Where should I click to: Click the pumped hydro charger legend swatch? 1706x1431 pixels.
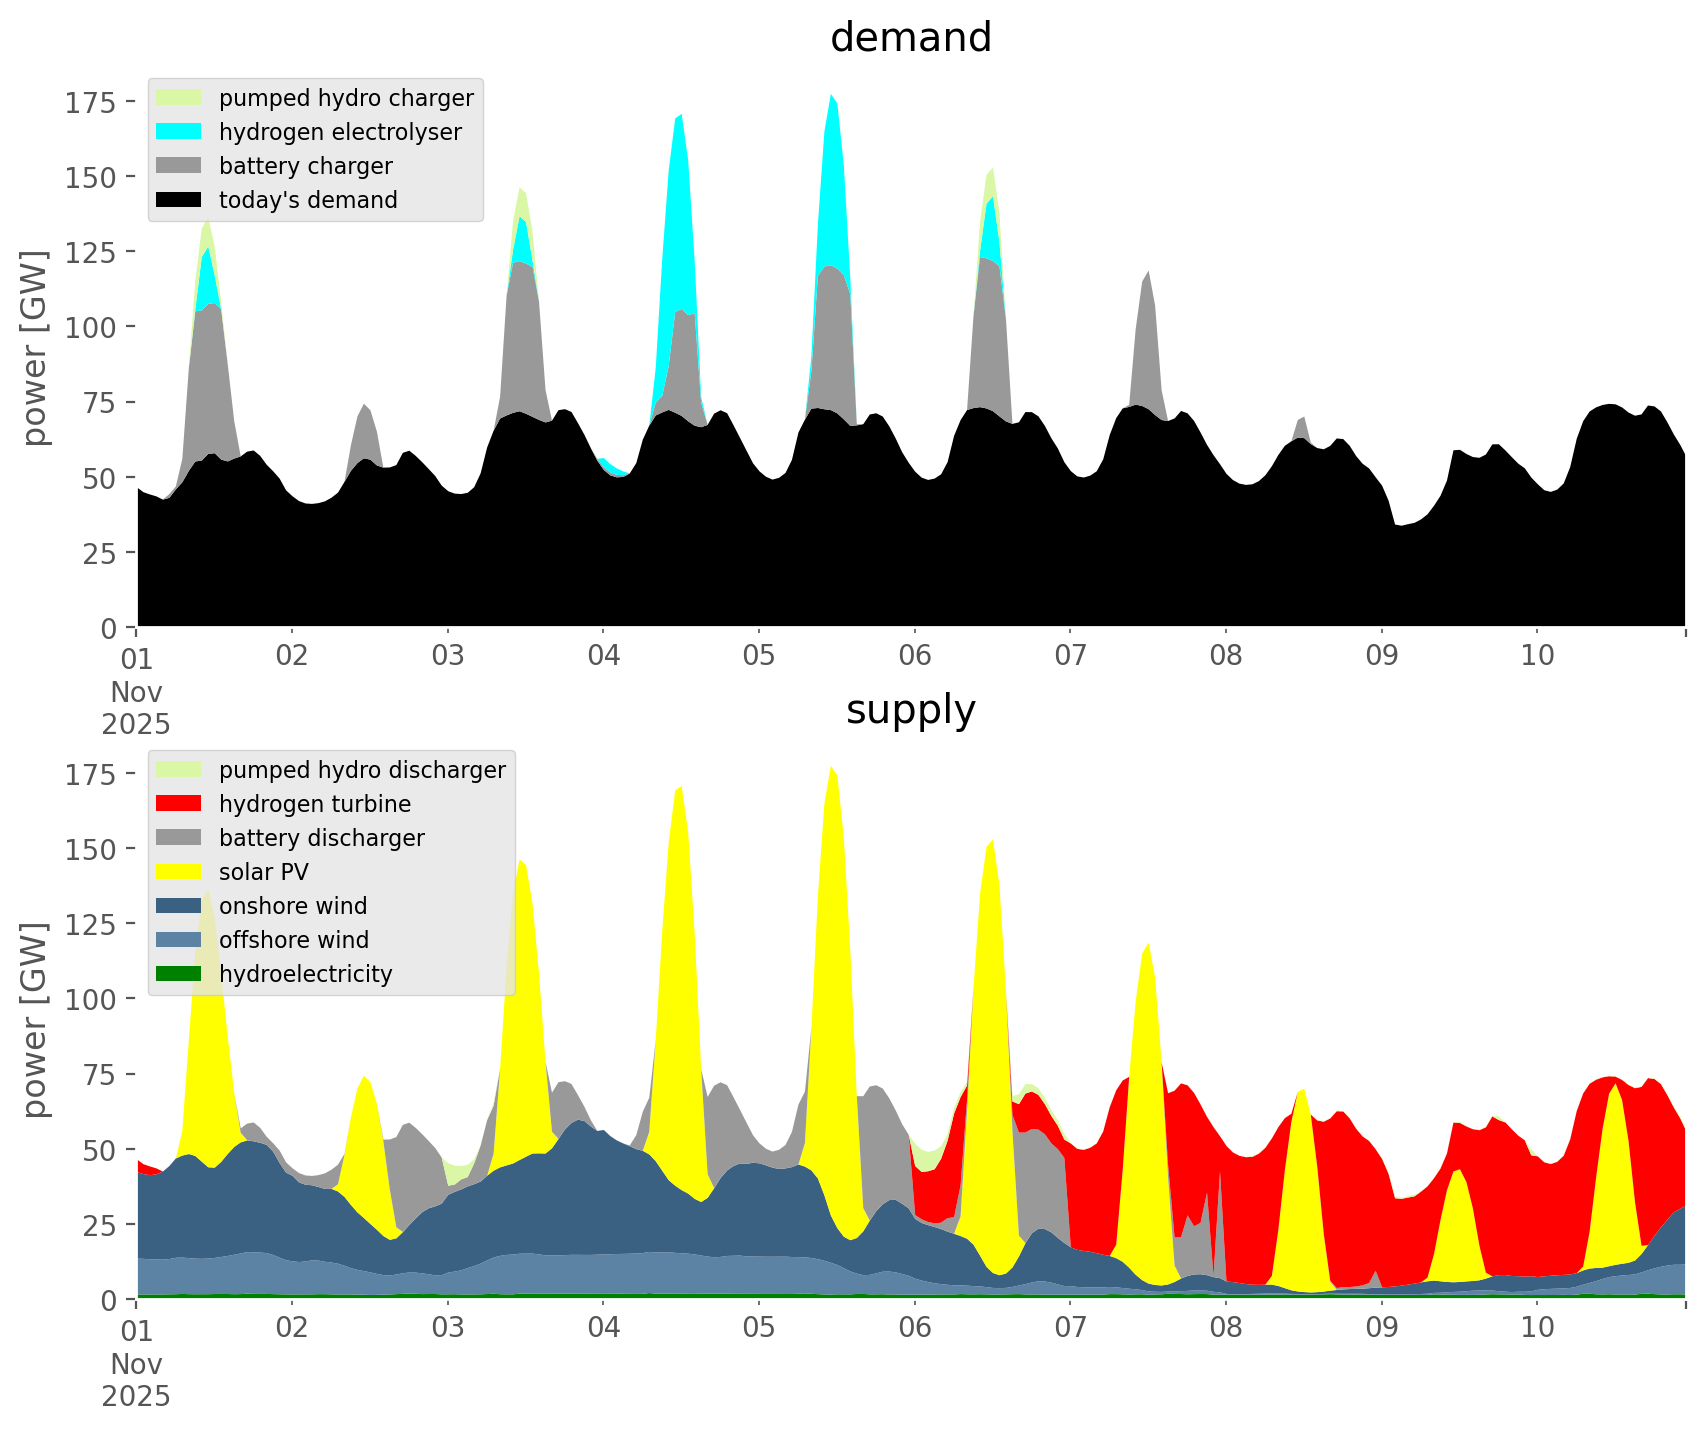(179, 98)
